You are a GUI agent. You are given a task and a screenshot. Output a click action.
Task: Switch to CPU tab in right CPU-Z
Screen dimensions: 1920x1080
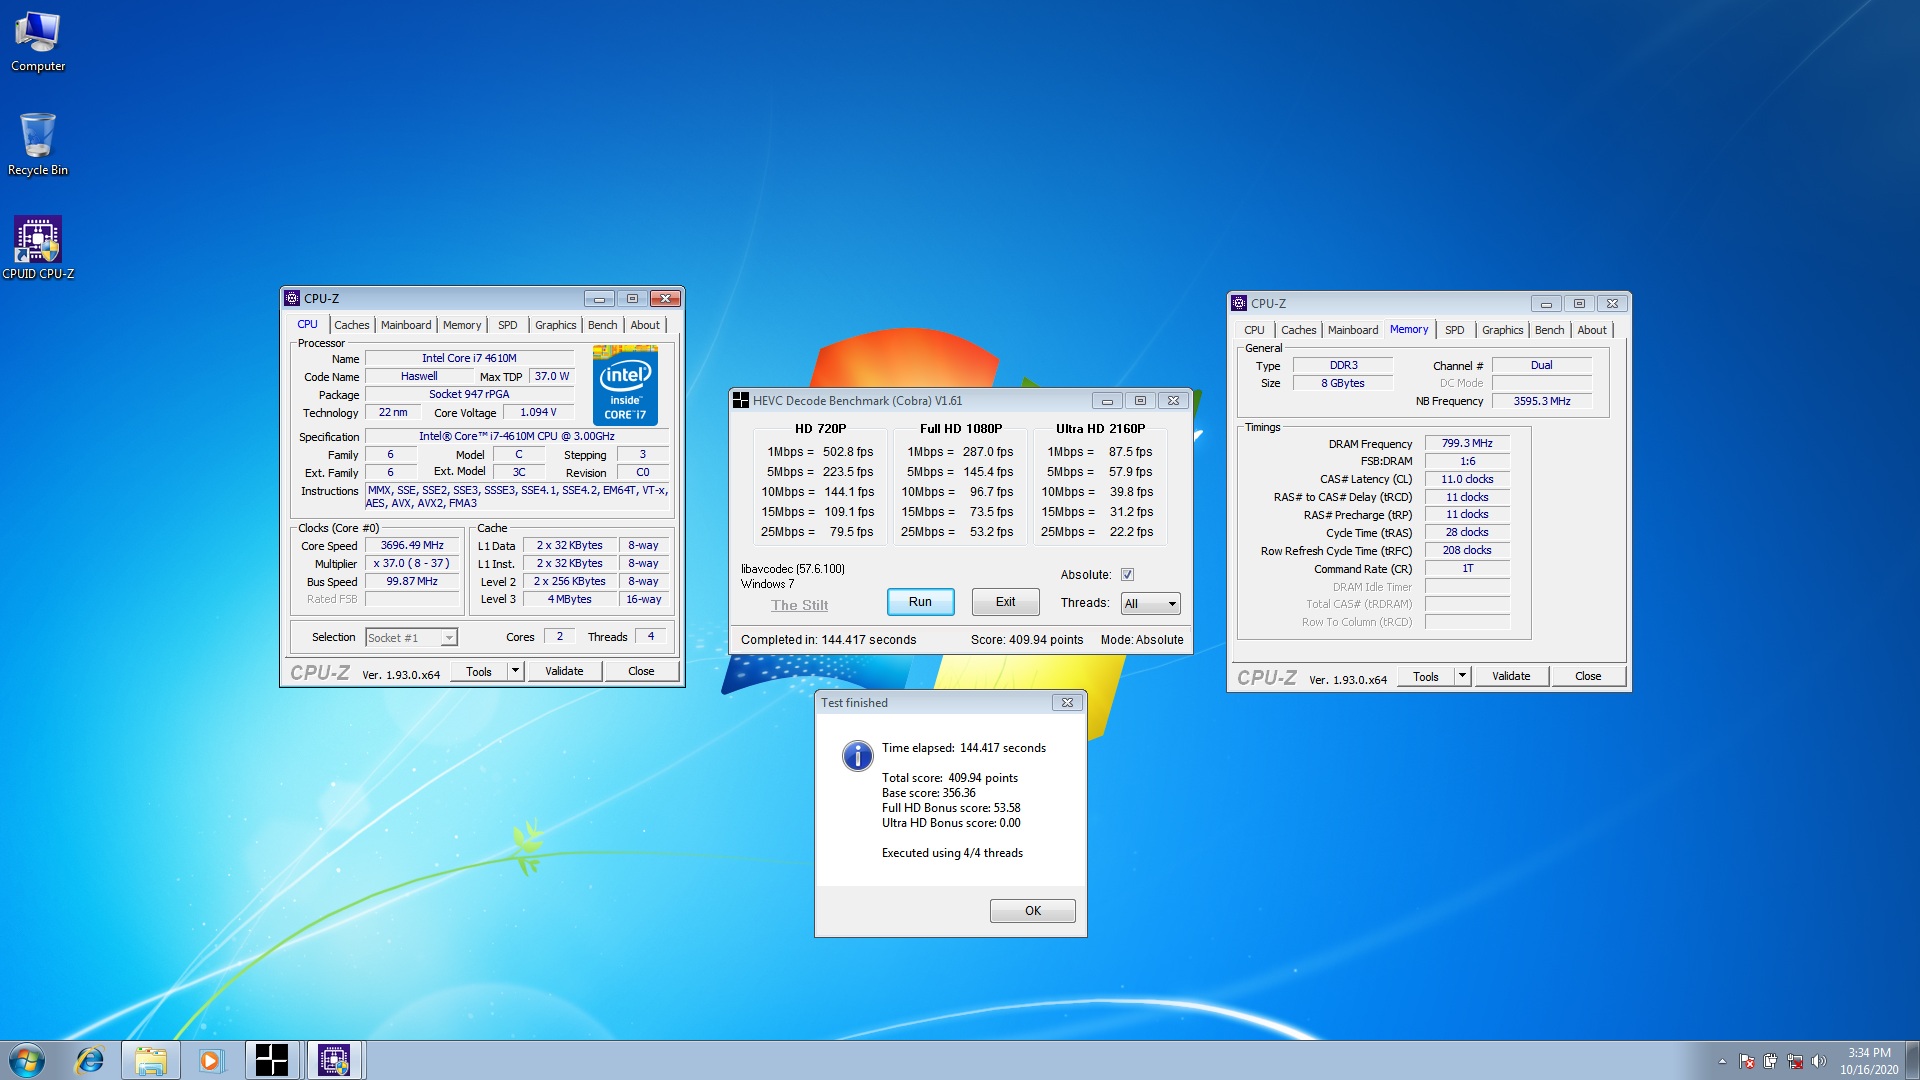click(1254, 330)
